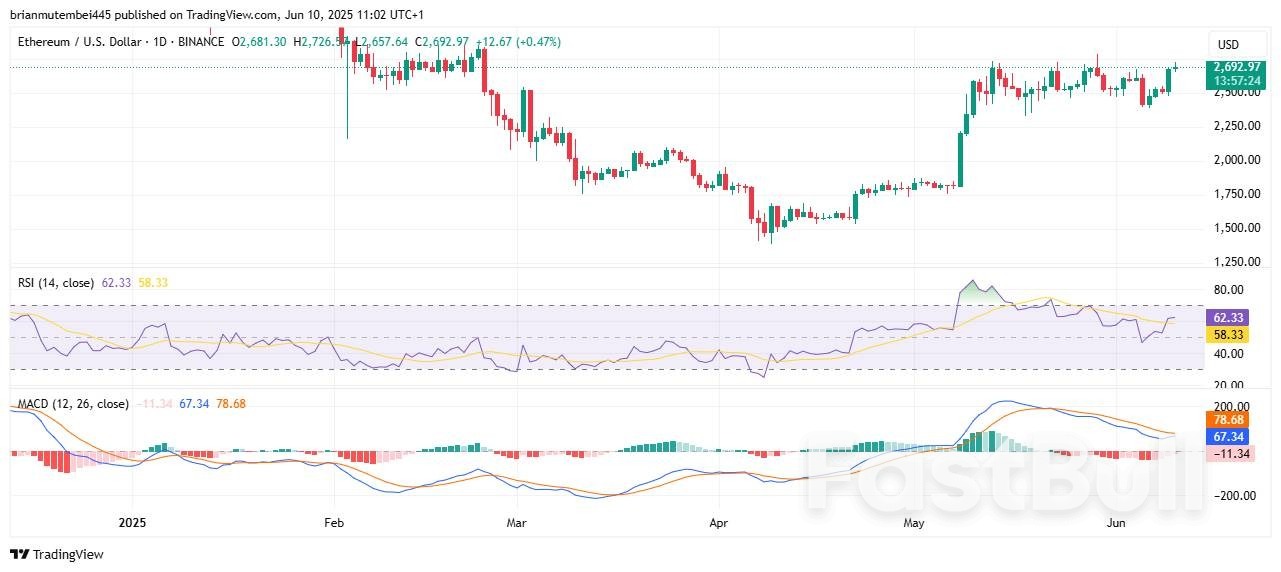The height and width of the screenshot is (572, 1281).
Task: Select the MACD (12, 26, close) indicator label
Action: (73, 404)
